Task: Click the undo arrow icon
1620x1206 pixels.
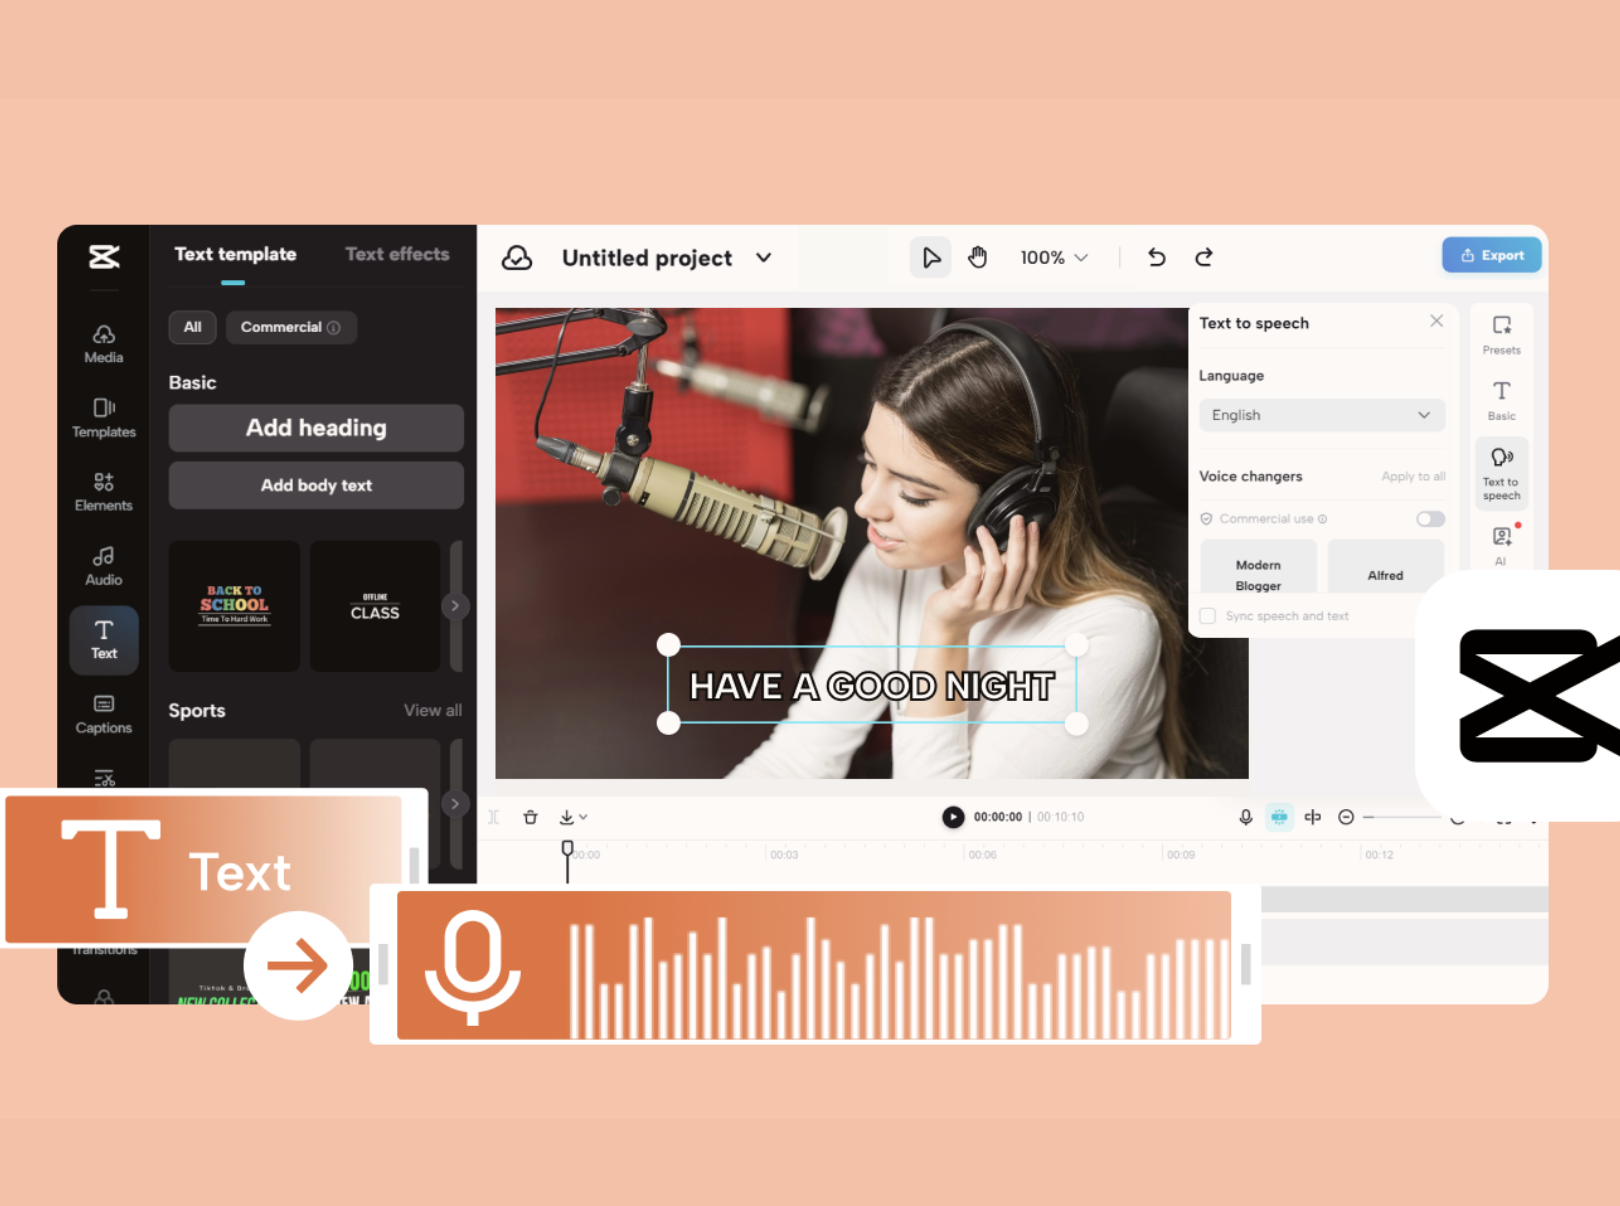Action: tap(1156, 258)
